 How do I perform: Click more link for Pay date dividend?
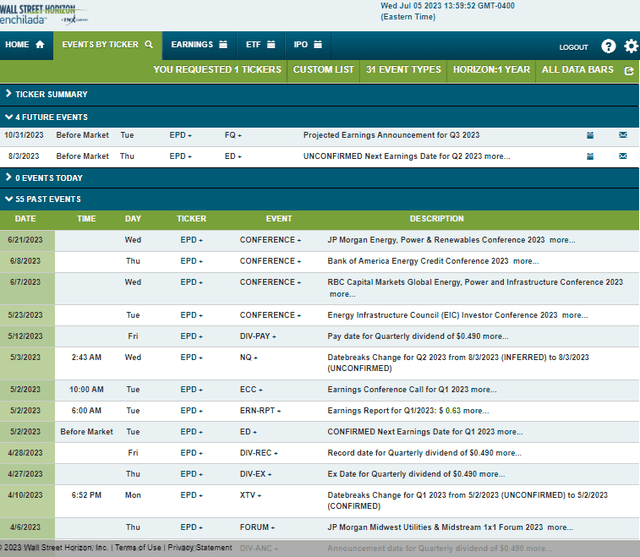click(x=496, y=337)
